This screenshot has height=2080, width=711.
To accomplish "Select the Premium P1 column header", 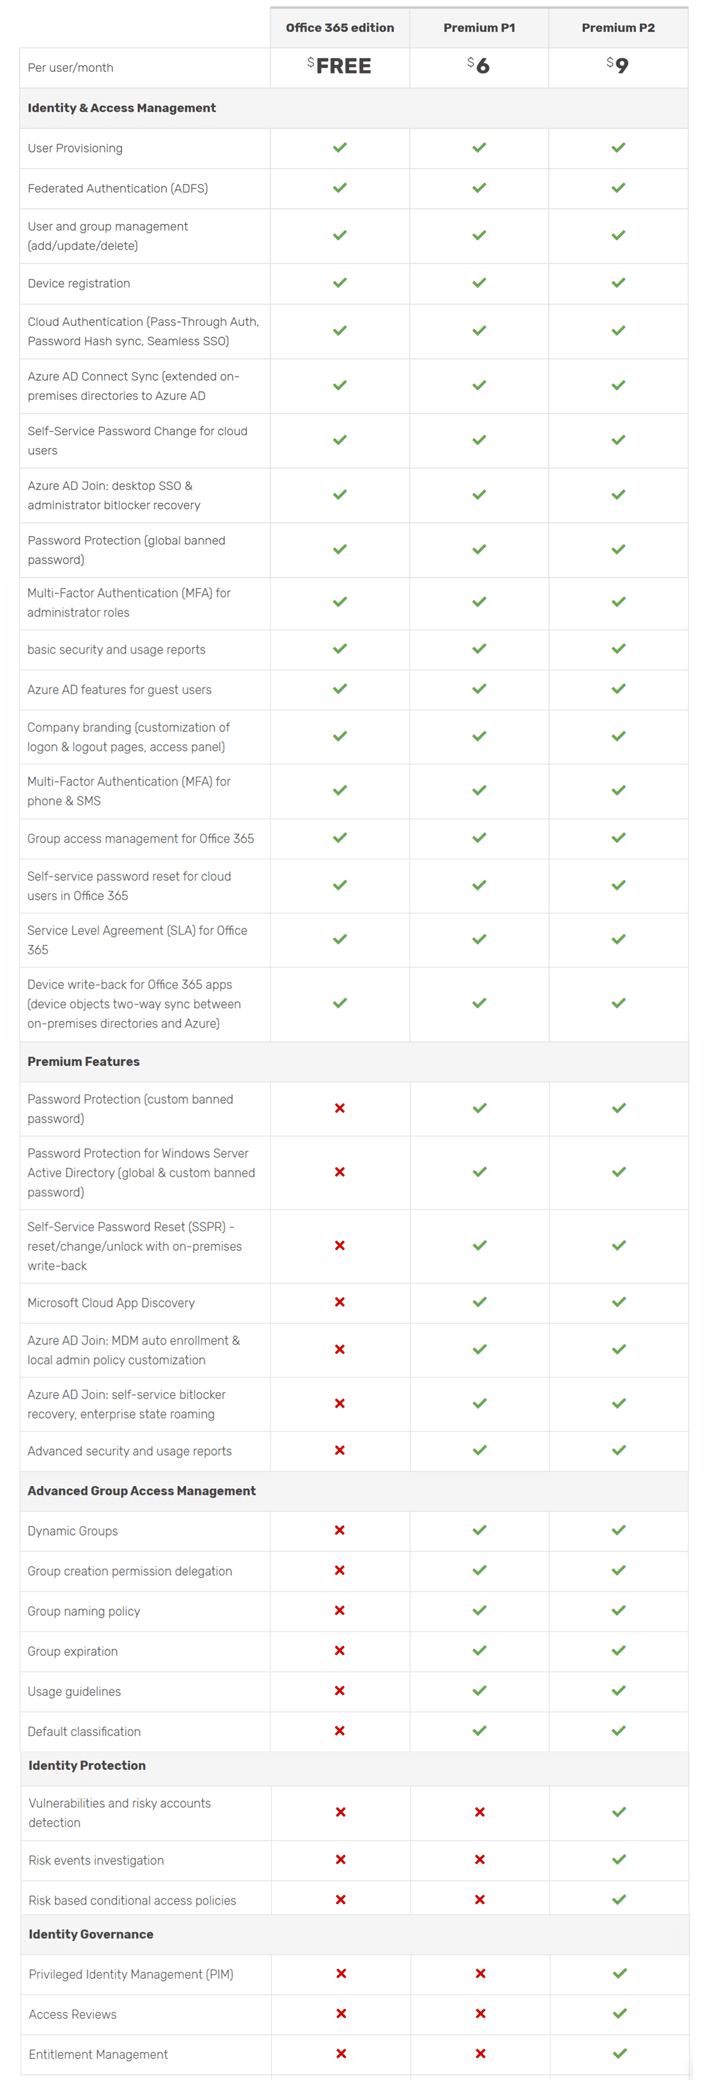I will pos(479,28).
